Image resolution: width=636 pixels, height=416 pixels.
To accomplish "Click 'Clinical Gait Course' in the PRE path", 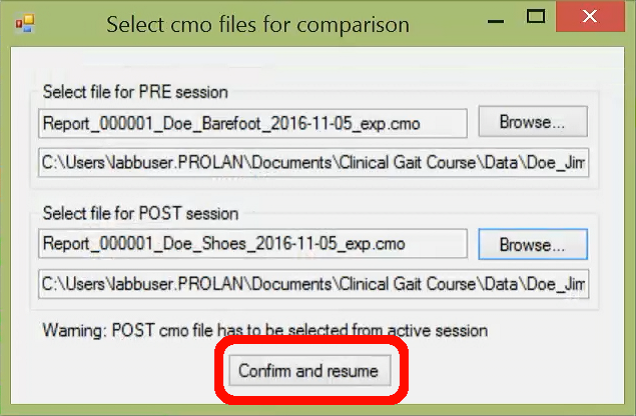I will point(407,163).
